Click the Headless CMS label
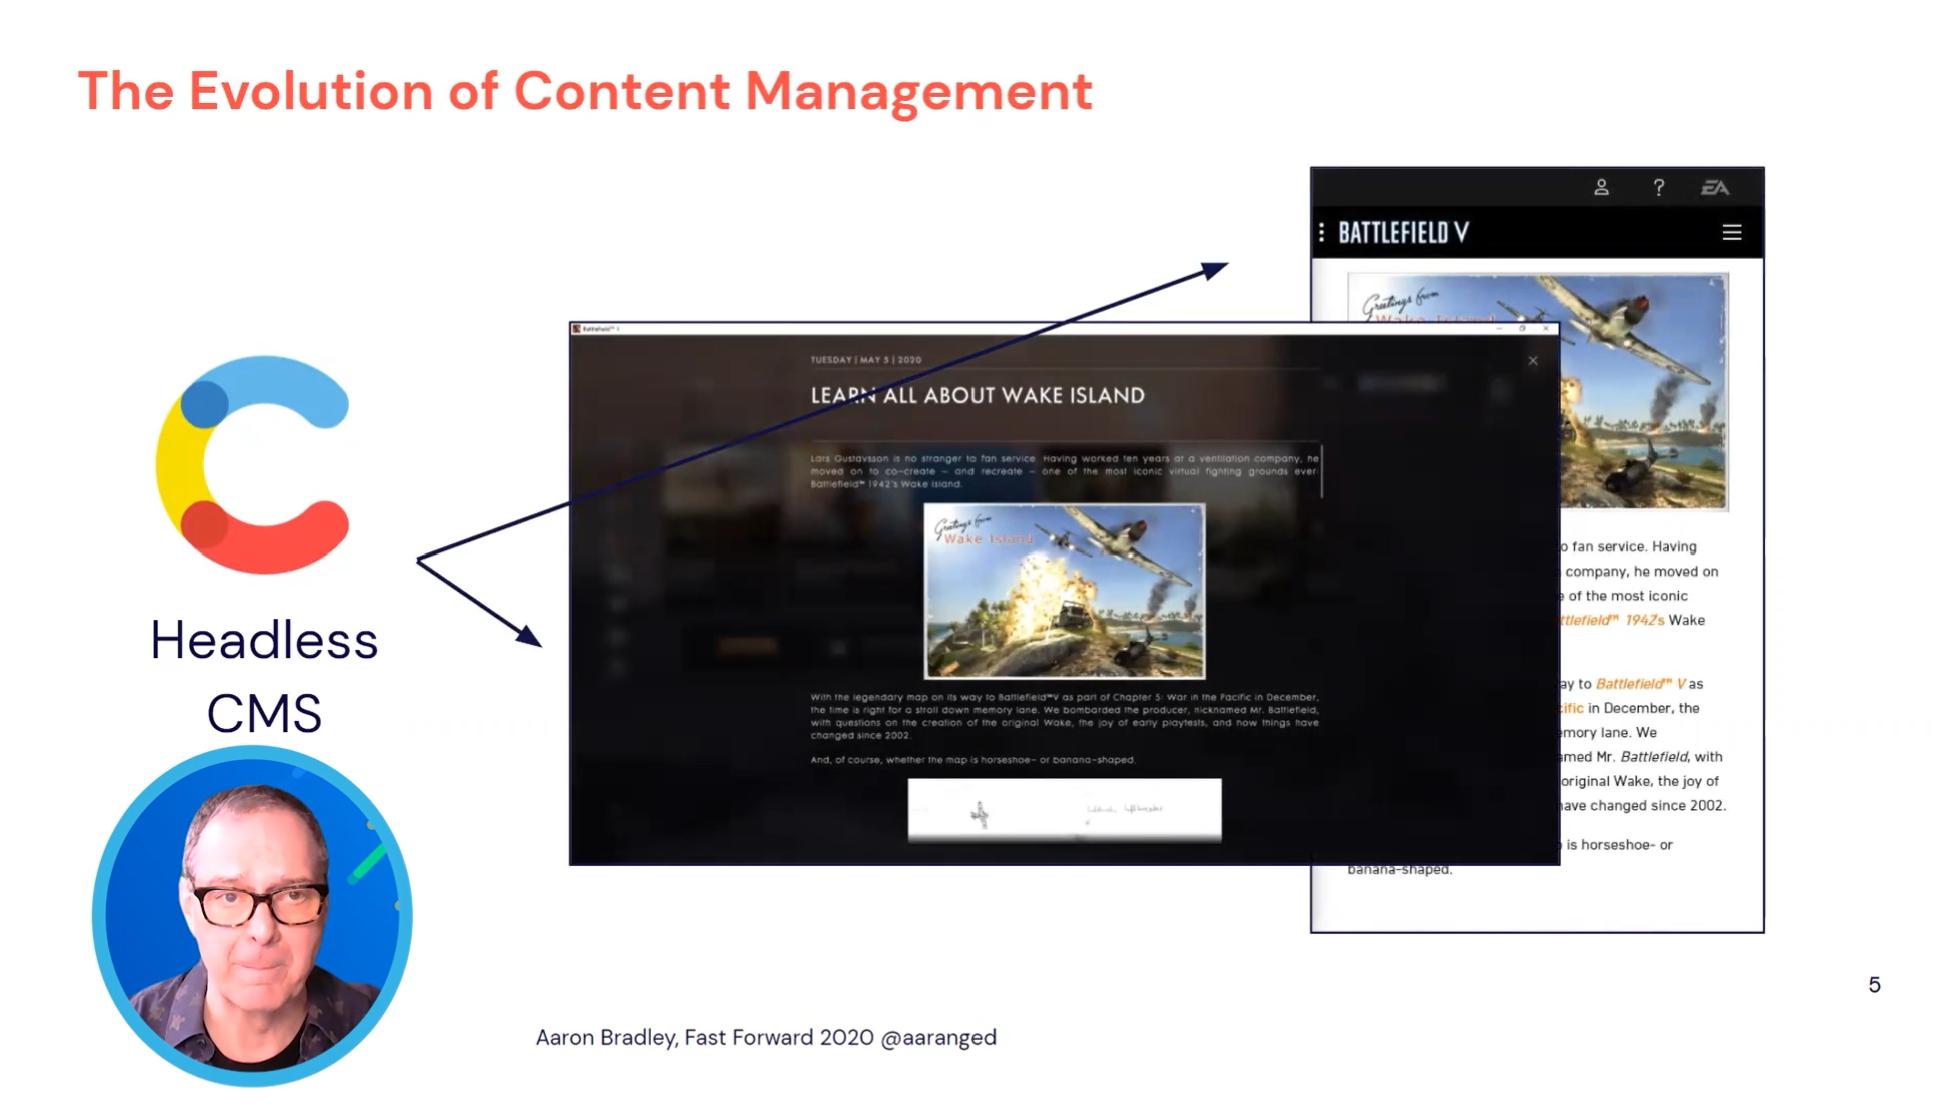Screen dimensions: 1940x1104 pos(264,675)
